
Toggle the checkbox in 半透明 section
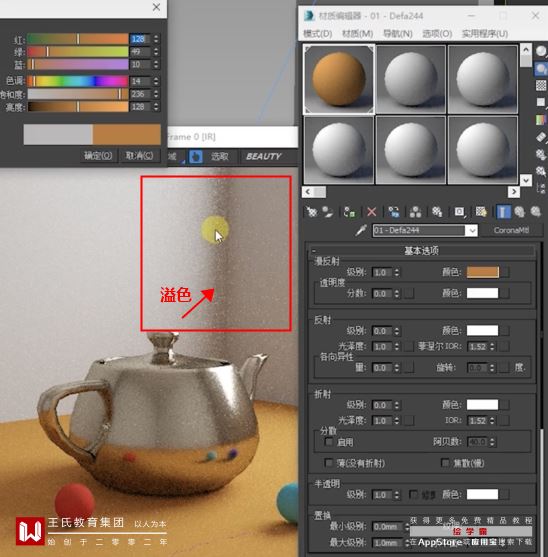click(413, 494)
